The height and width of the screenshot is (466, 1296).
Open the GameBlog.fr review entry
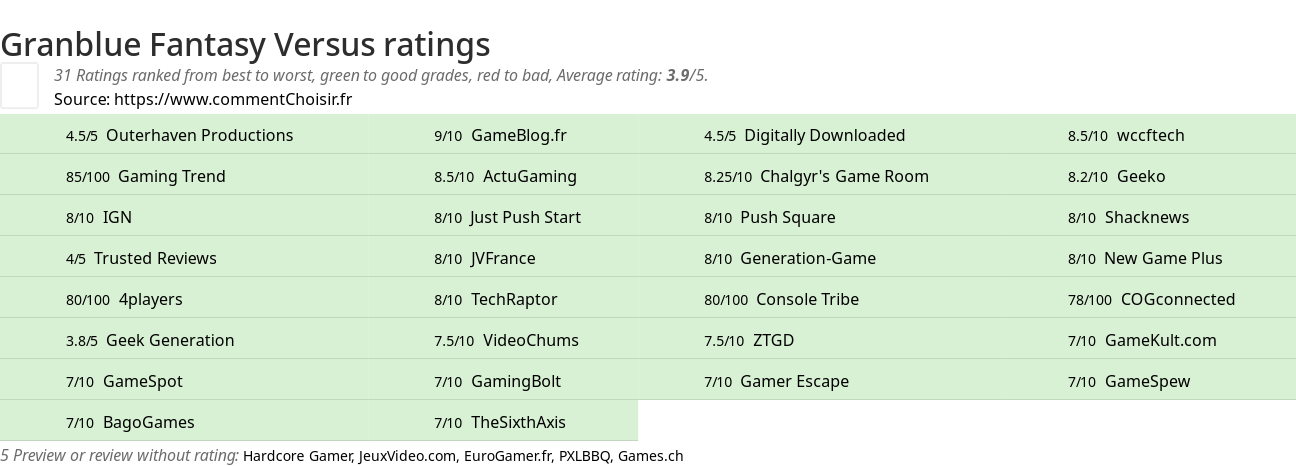point(518,135)
